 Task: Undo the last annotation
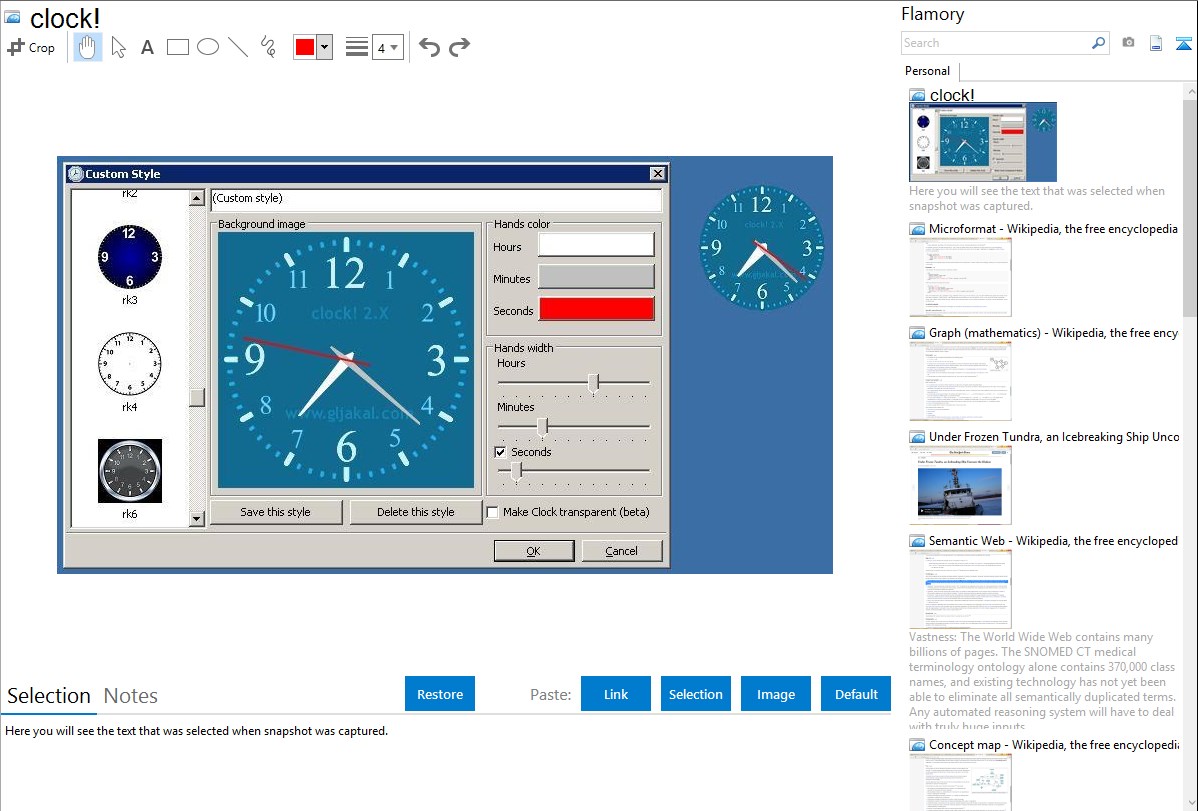click(429, 47)
